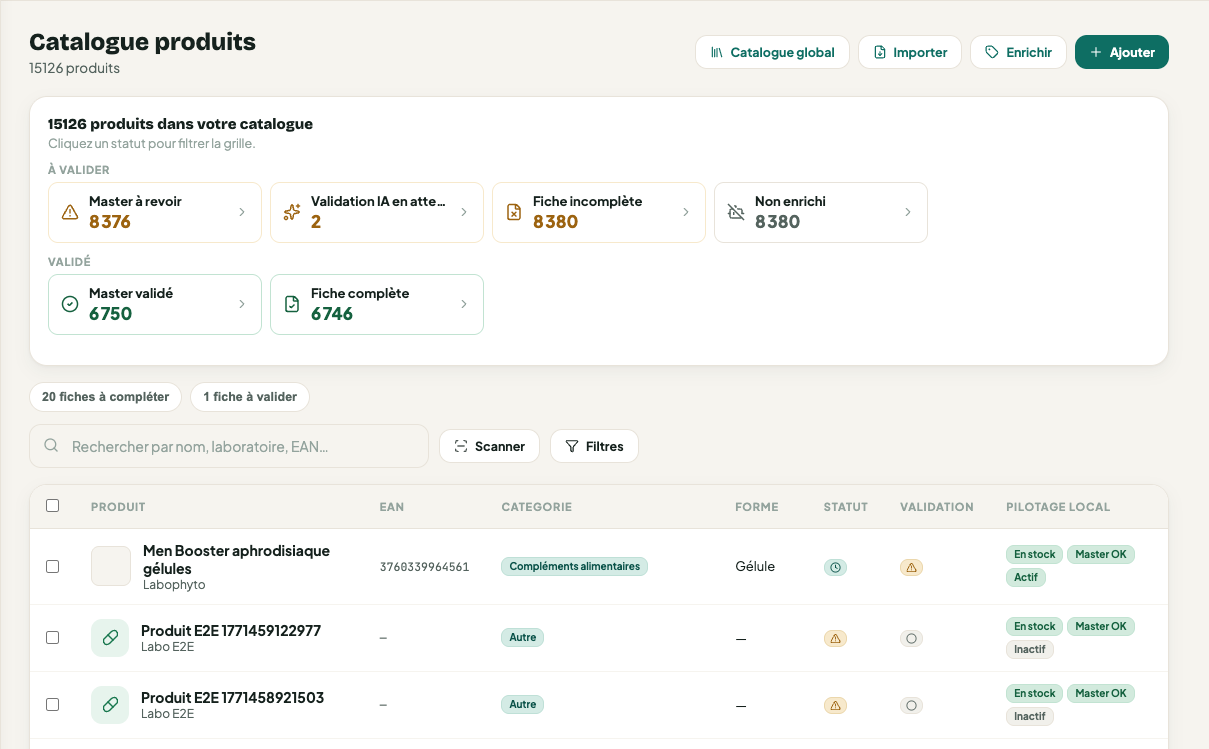Open product Produit E2E 1771458921503
This screenshot has width=1209, height=749.
pos(232,697)
